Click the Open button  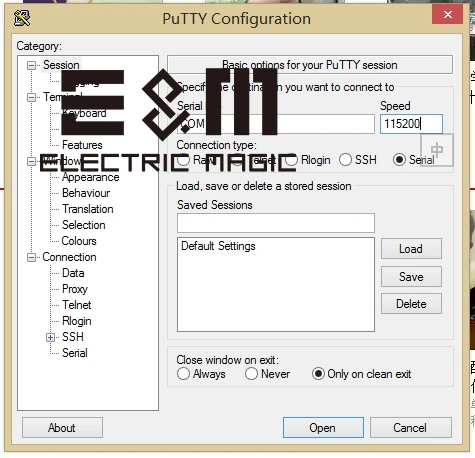coord(323,428)
